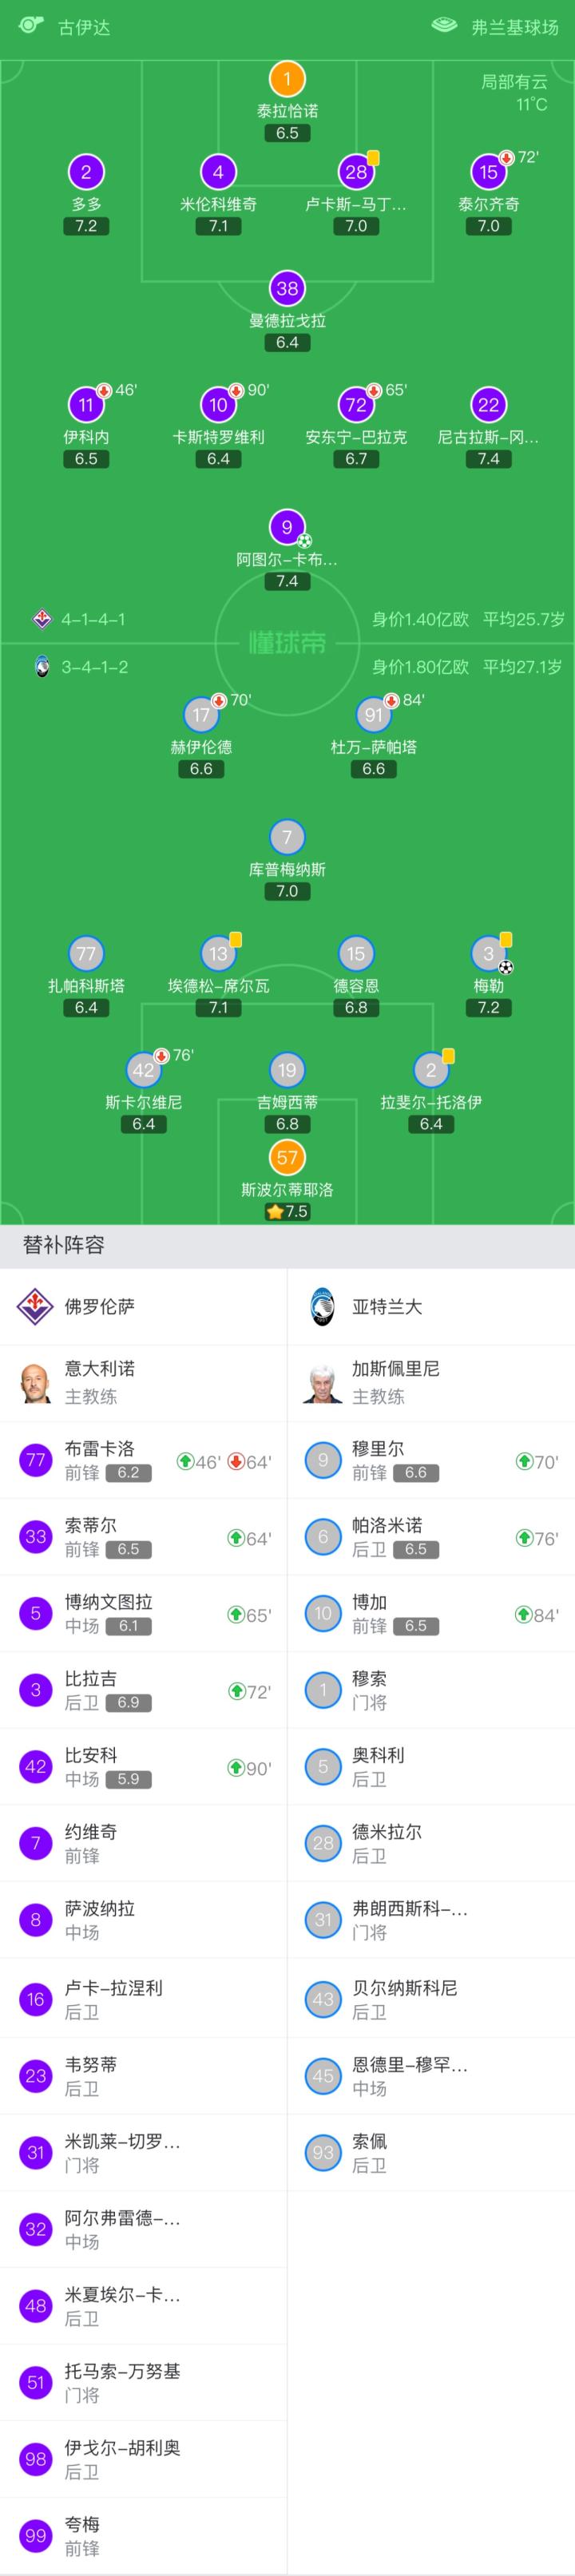
Task: Tap number 22 尼古拉斯-冈萨雷斯 badge
Action: coord(488,405)
